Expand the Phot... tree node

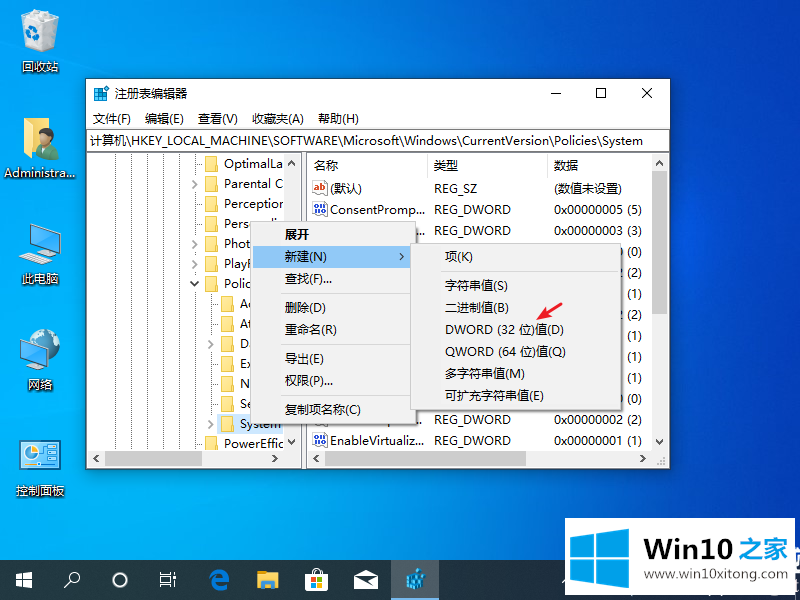click(x=195, y=244)
